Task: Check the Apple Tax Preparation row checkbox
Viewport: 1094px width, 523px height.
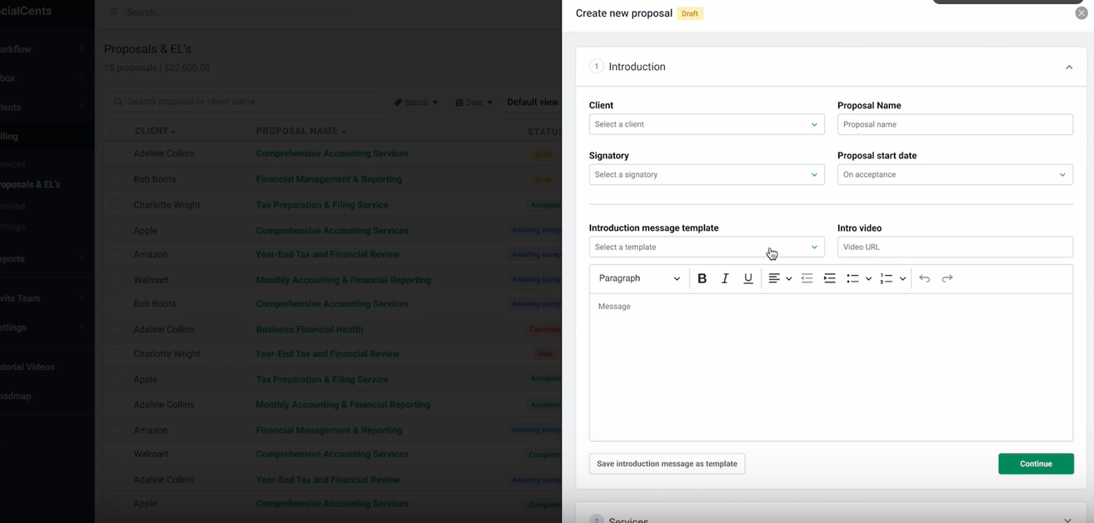Action: 115,380
